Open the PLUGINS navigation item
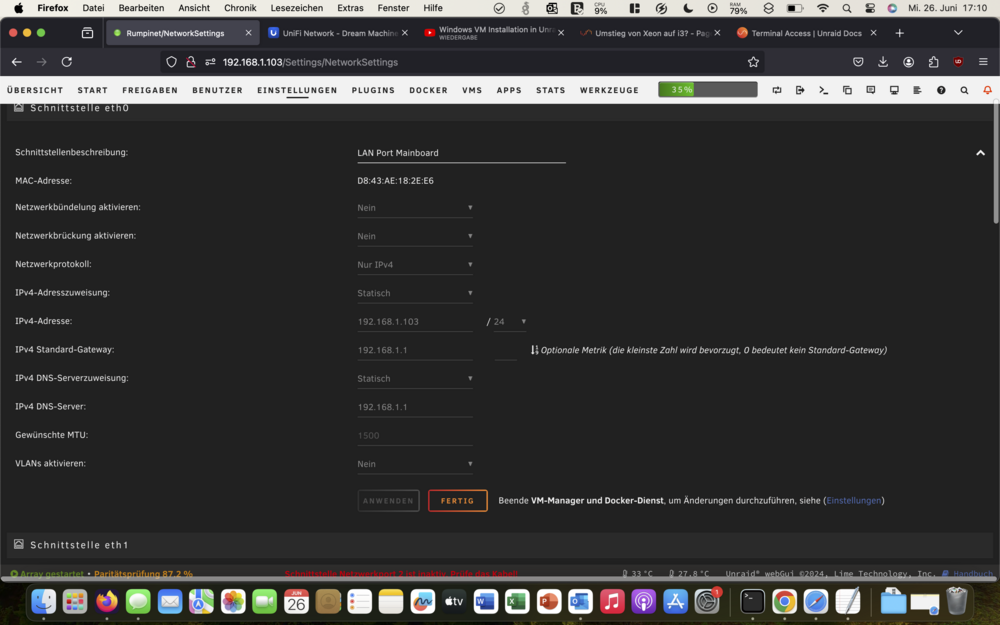 373,91
